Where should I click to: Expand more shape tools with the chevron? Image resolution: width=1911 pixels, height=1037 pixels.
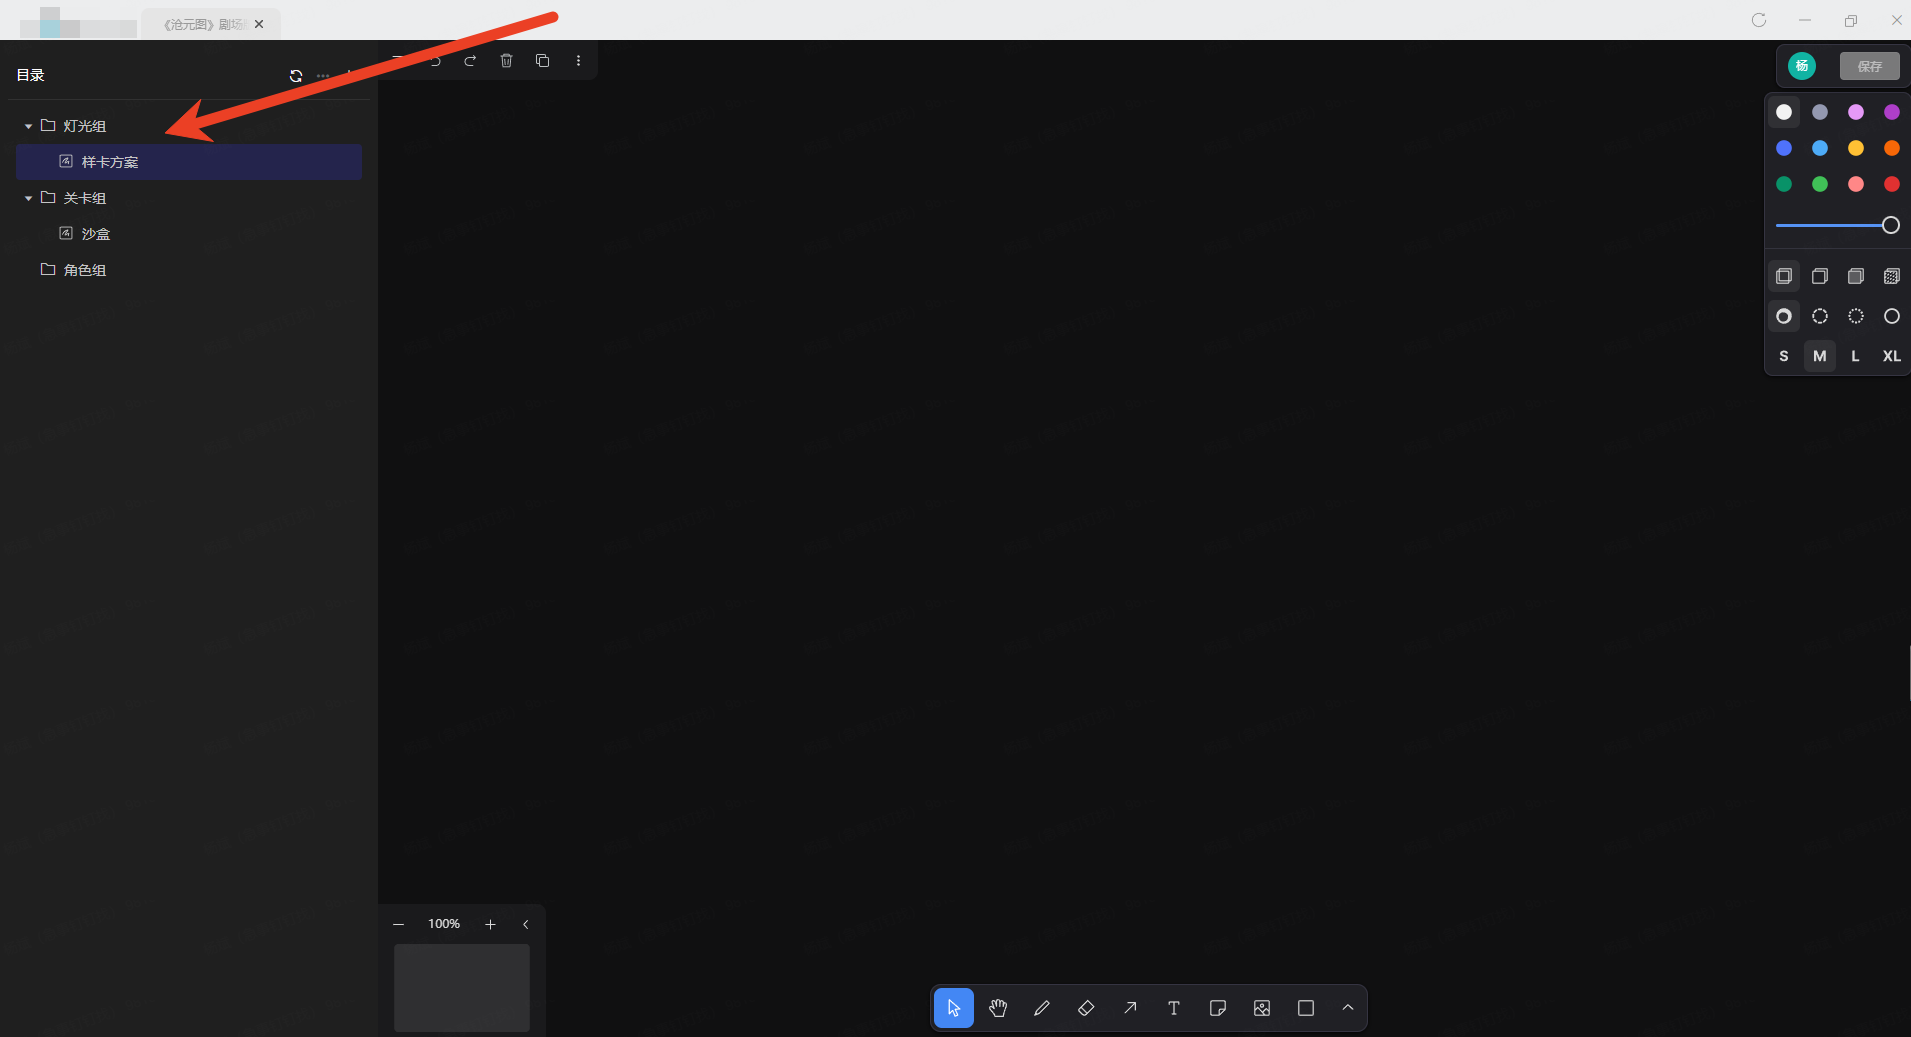click(x=1348, y=1008)
